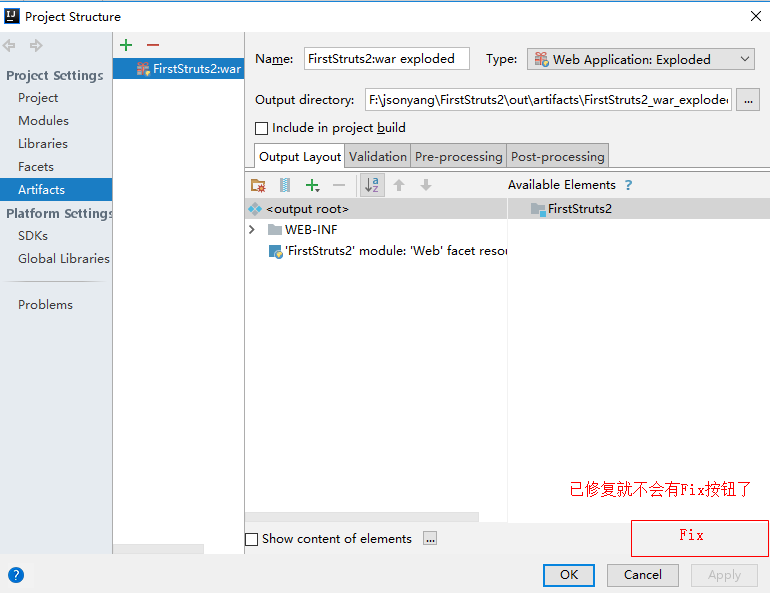This screenshot has height=593, width=770.
Task: Remove the selected layout element with the minus icon
Action: [x=339, y=185]
